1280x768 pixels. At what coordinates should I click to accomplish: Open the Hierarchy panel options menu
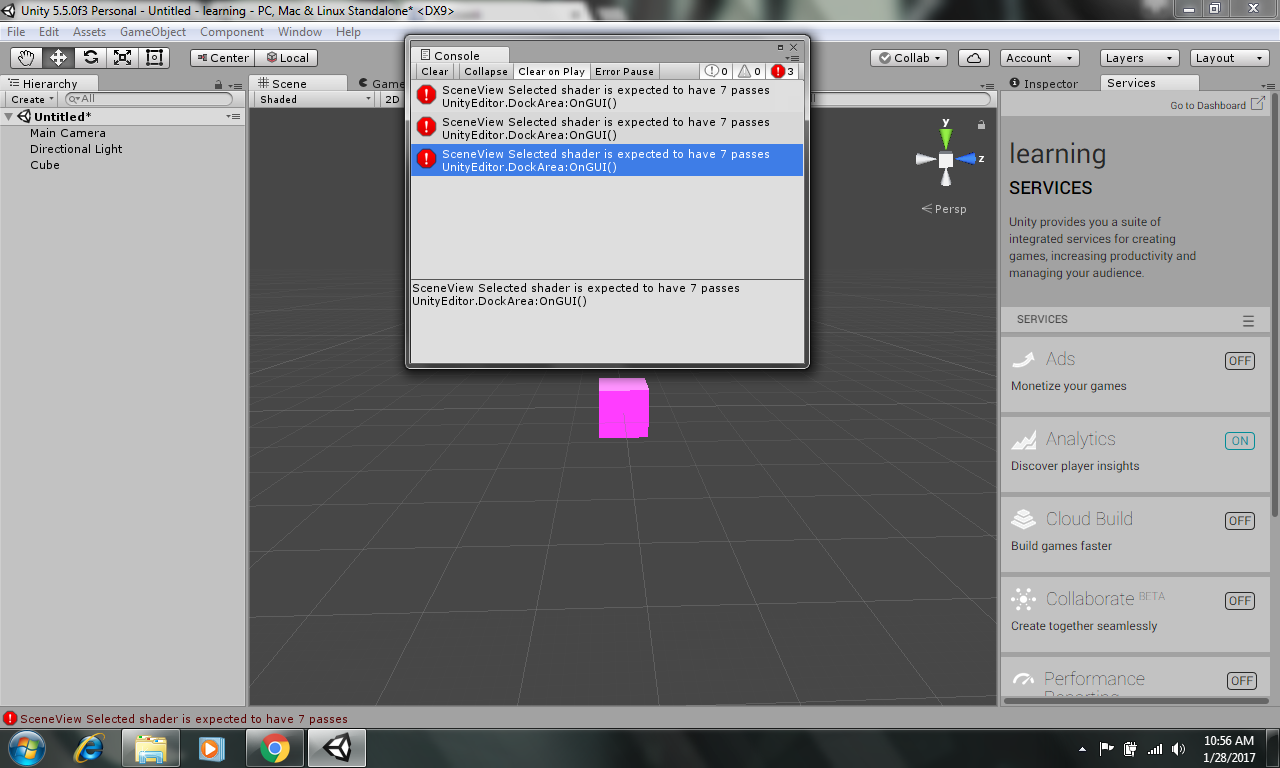click(x=234, y=84)
